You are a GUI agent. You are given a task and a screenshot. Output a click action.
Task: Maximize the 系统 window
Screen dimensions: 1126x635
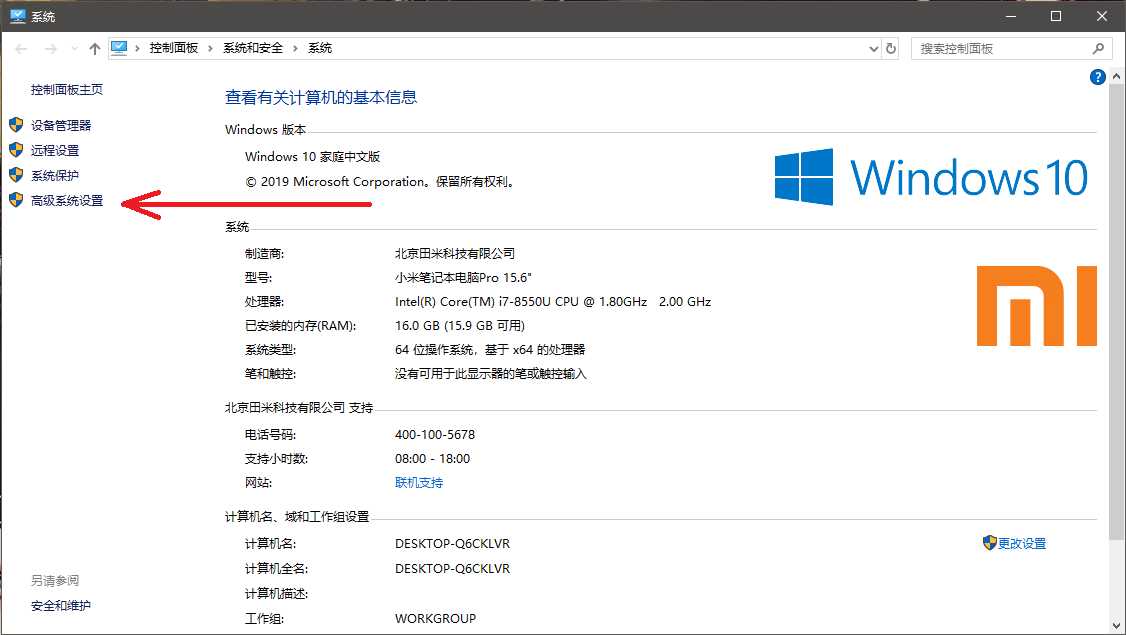(1056, 16)
